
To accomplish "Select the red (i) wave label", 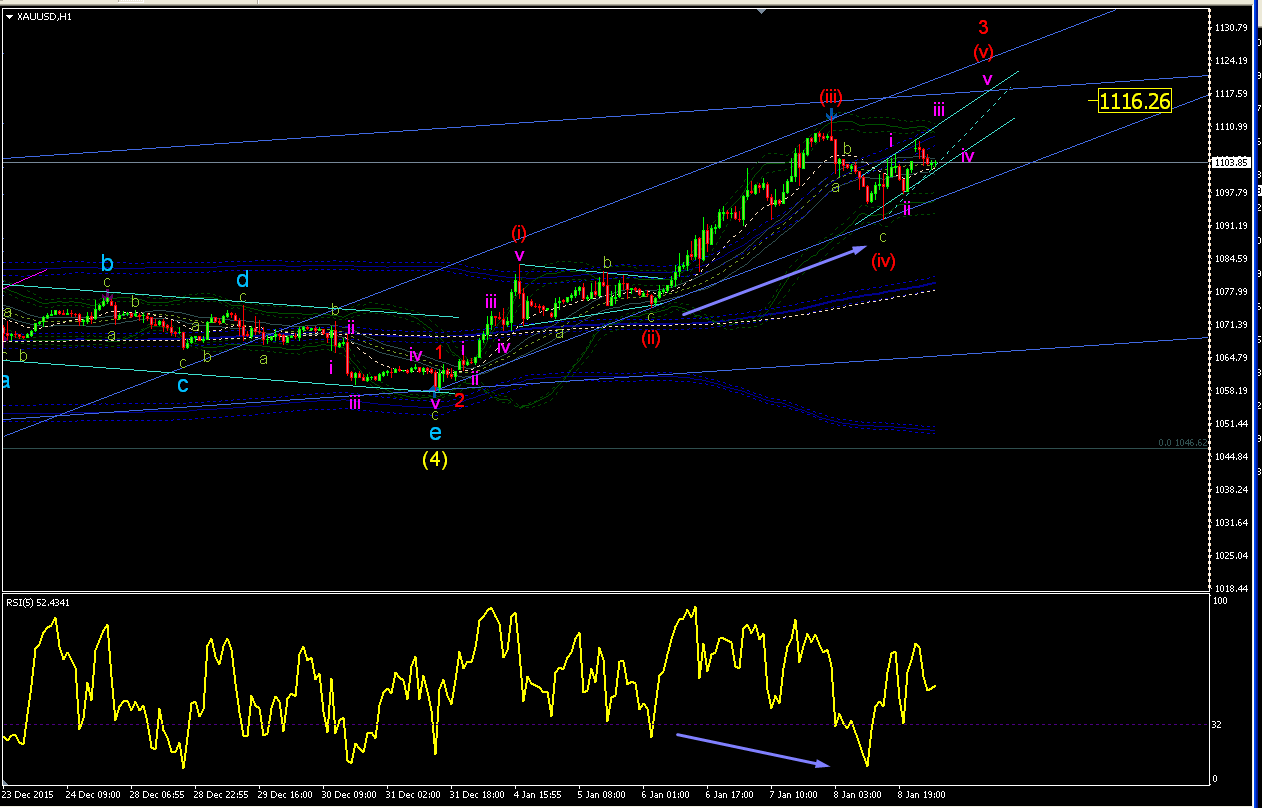I will [x=519, y=233].
